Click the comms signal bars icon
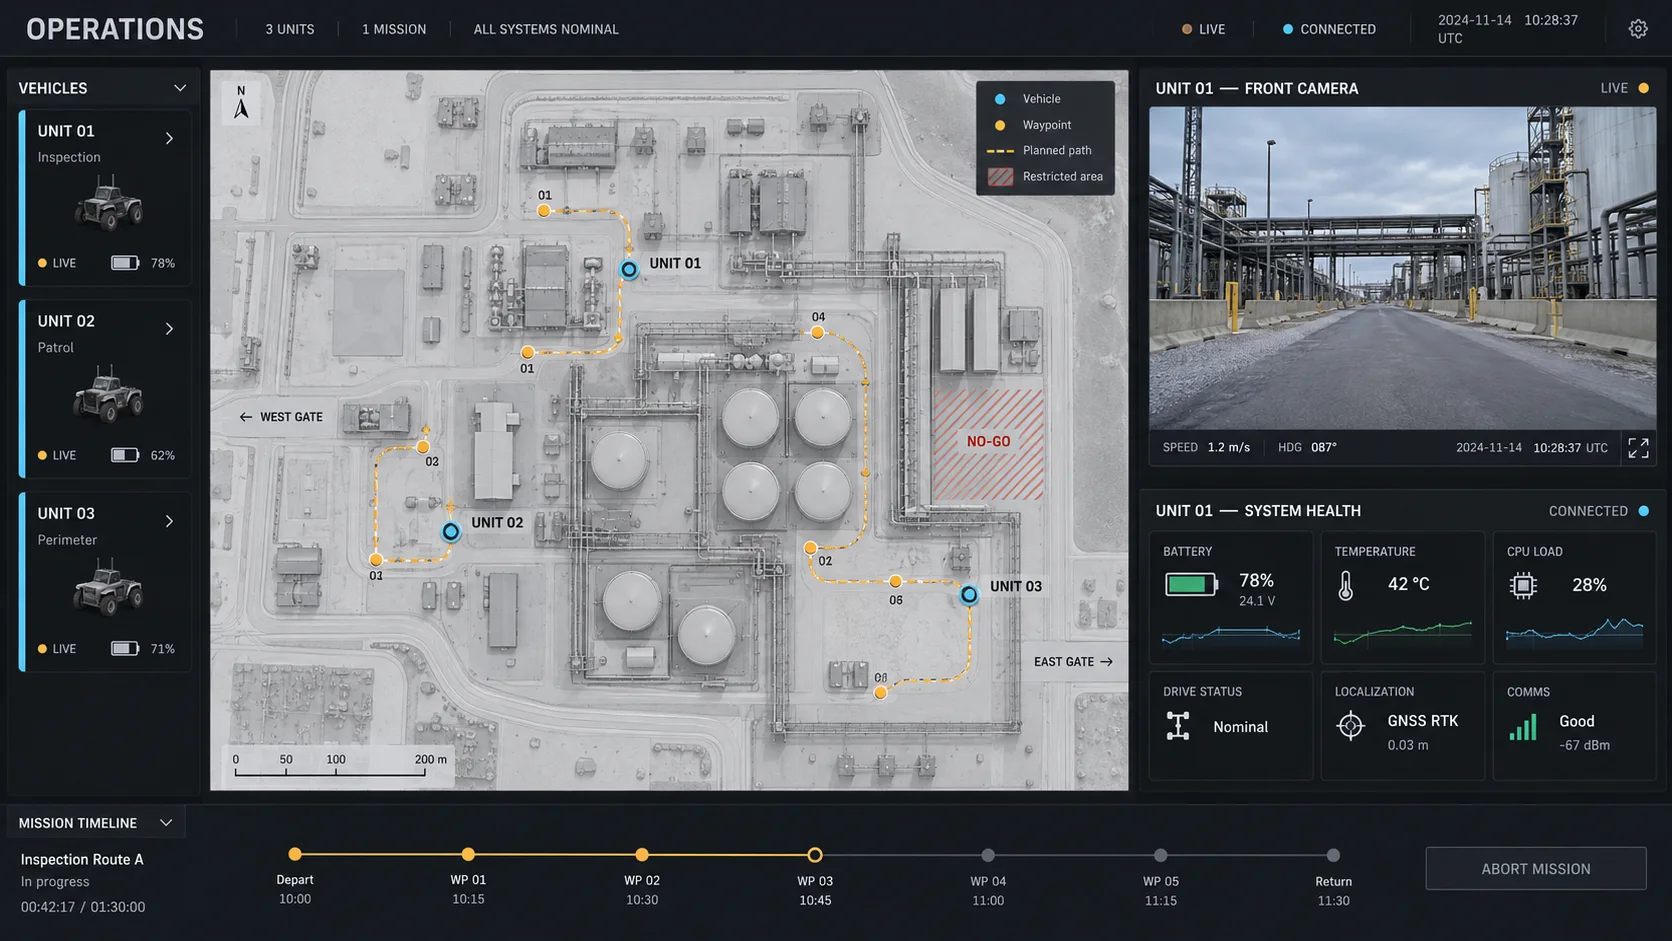This screenshot has height=941, width=1672. [1523, 727]
